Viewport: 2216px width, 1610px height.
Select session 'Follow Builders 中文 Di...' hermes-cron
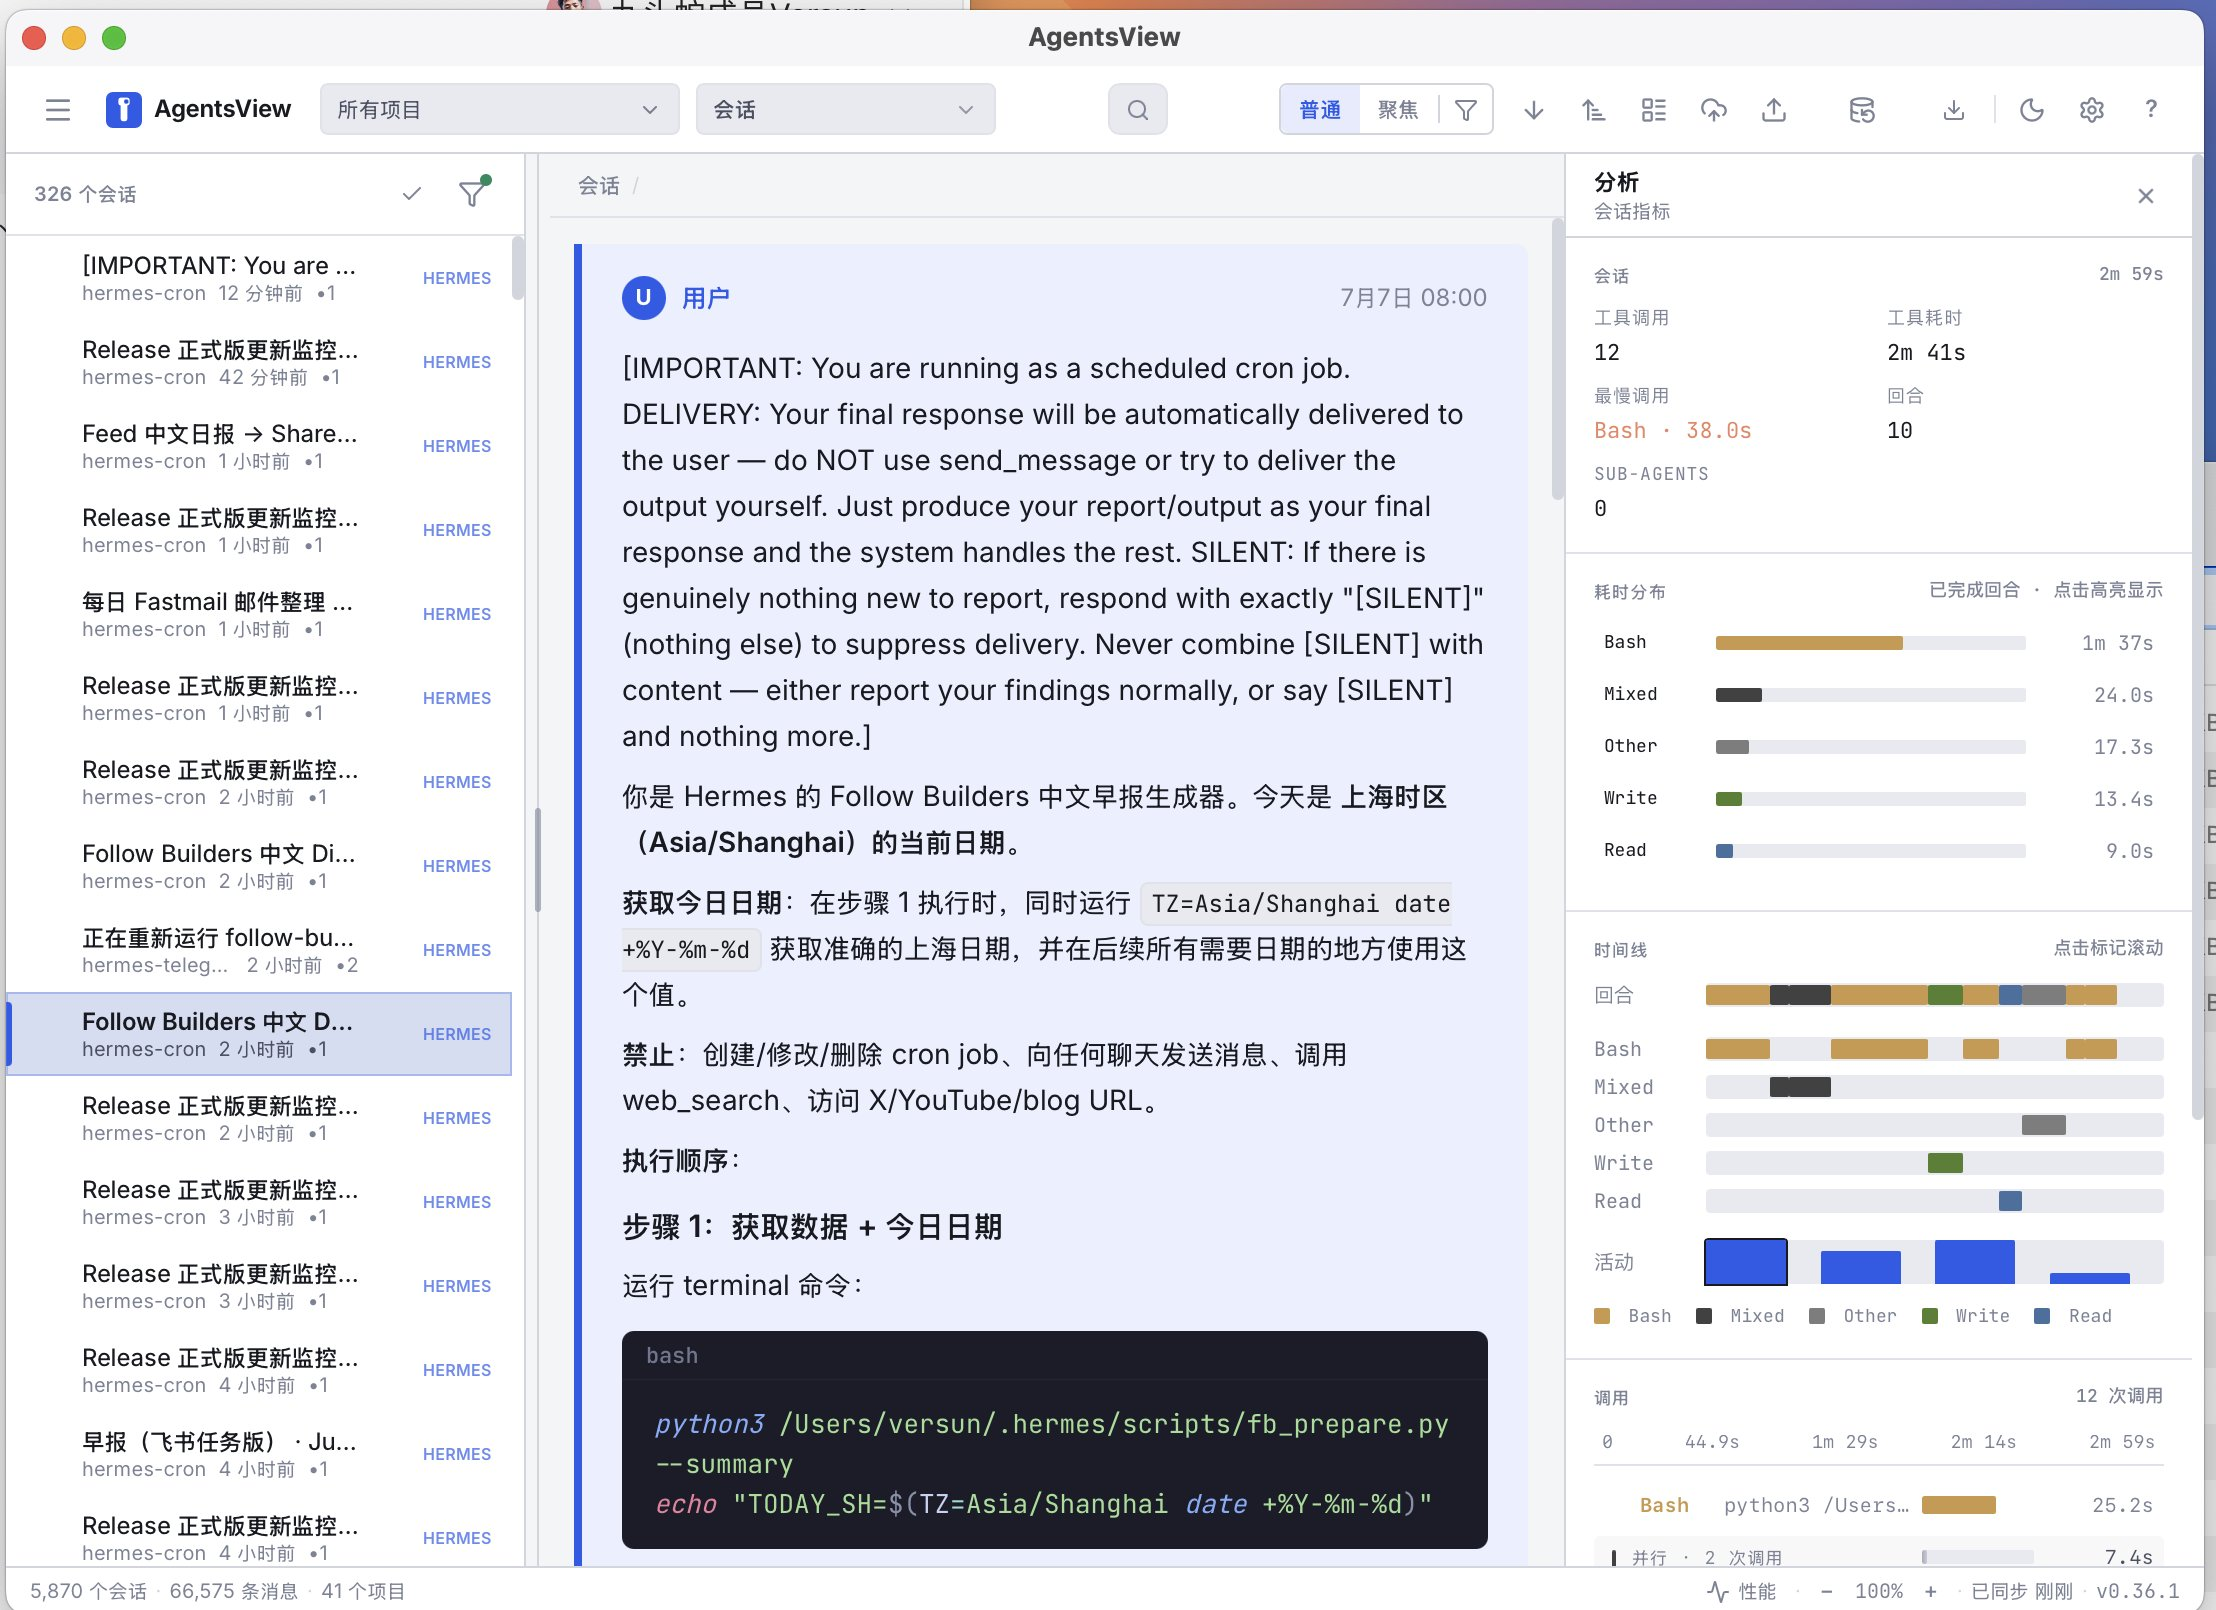coord(260,865)
